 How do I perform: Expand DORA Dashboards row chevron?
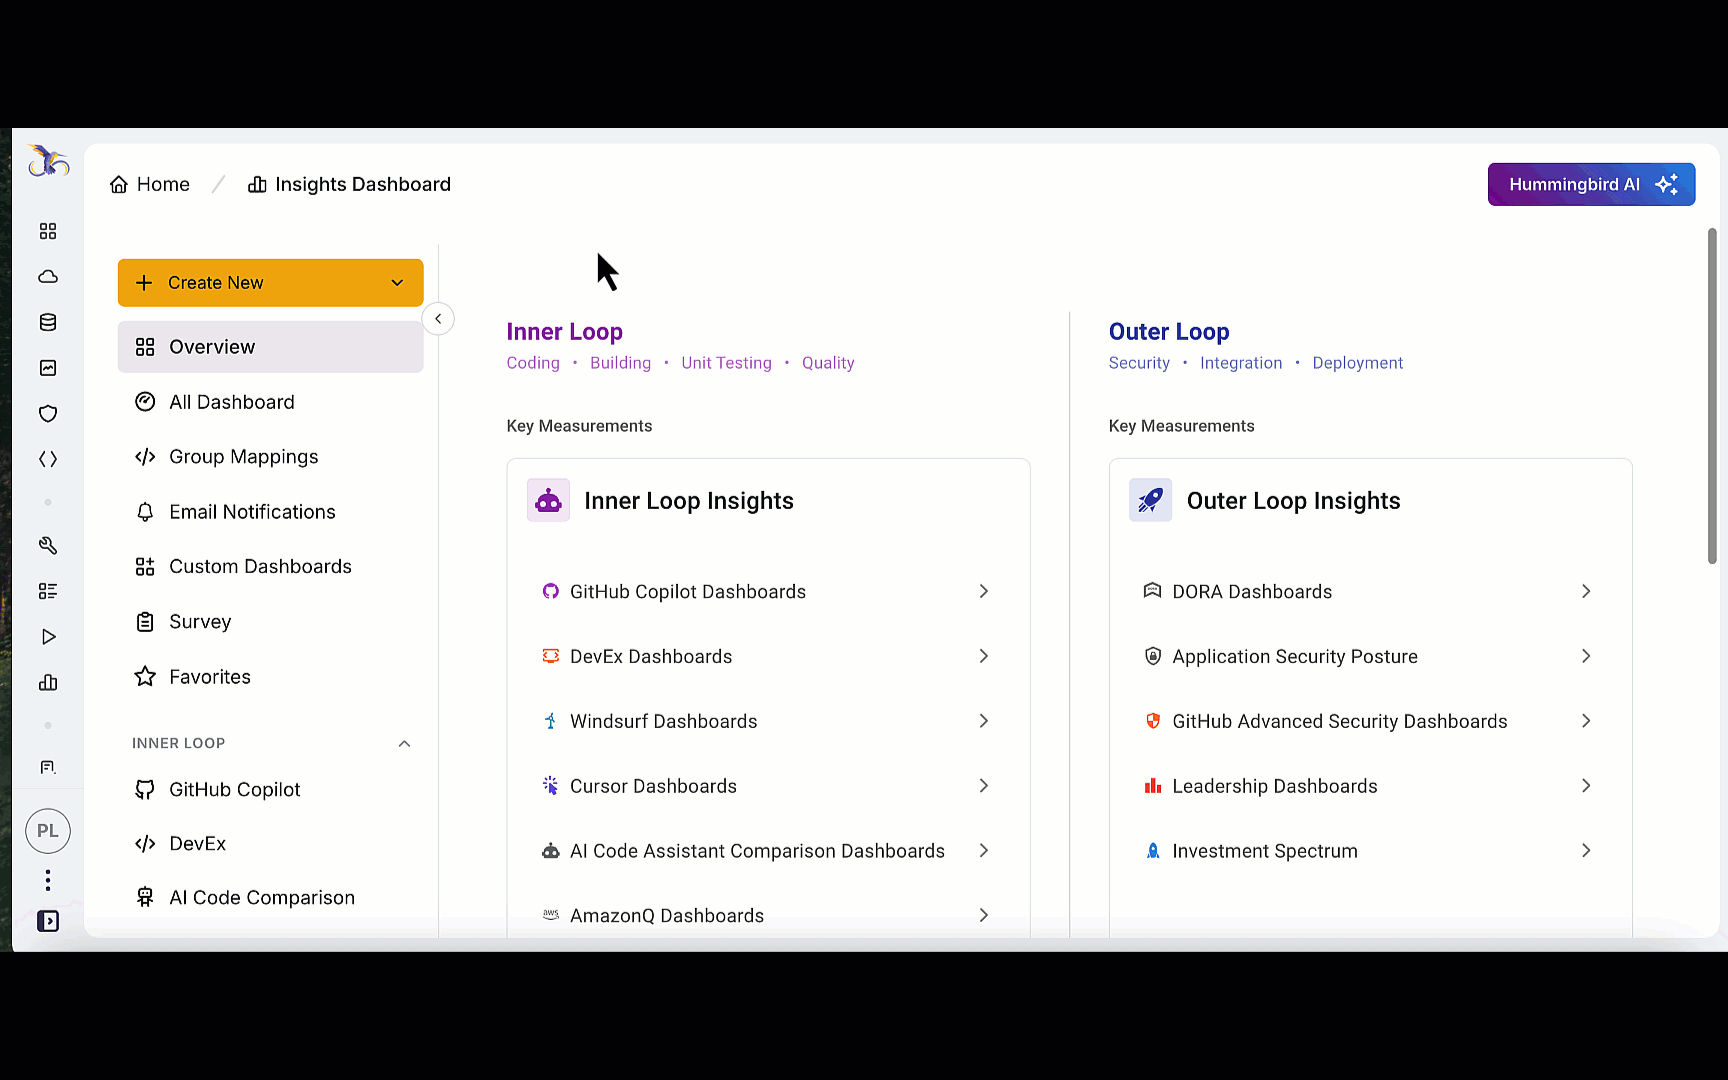click(1585, 592)
